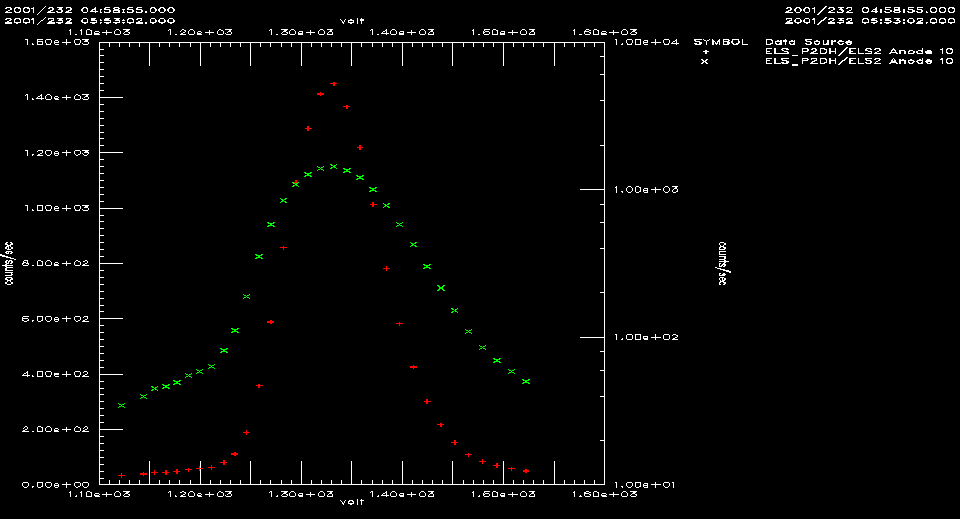The height and width of the screenshot is (519, 960).
Task: Click the 1.00e+04 label on right log axis
Action: [x=646, y=42]
